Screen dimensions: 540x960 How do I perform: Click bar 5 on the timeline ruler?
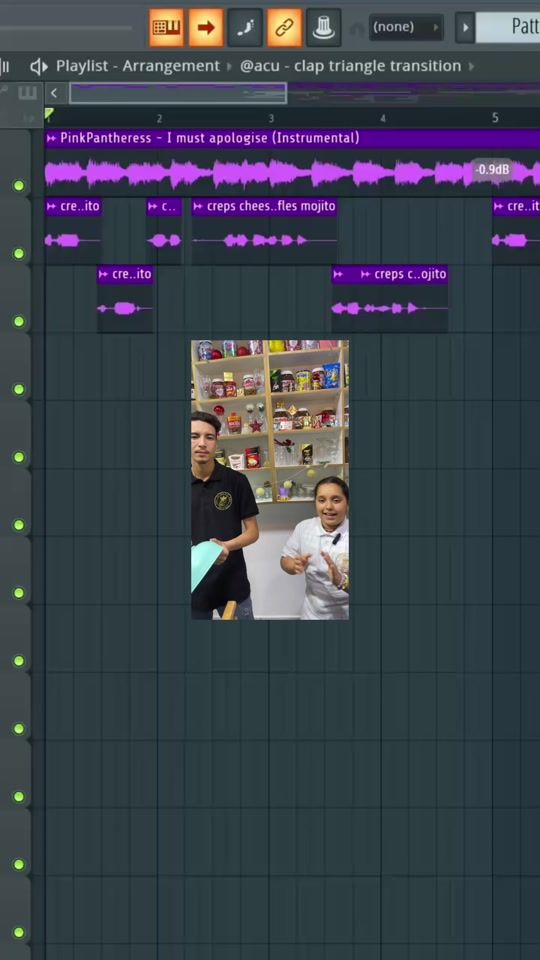[495, 118]
